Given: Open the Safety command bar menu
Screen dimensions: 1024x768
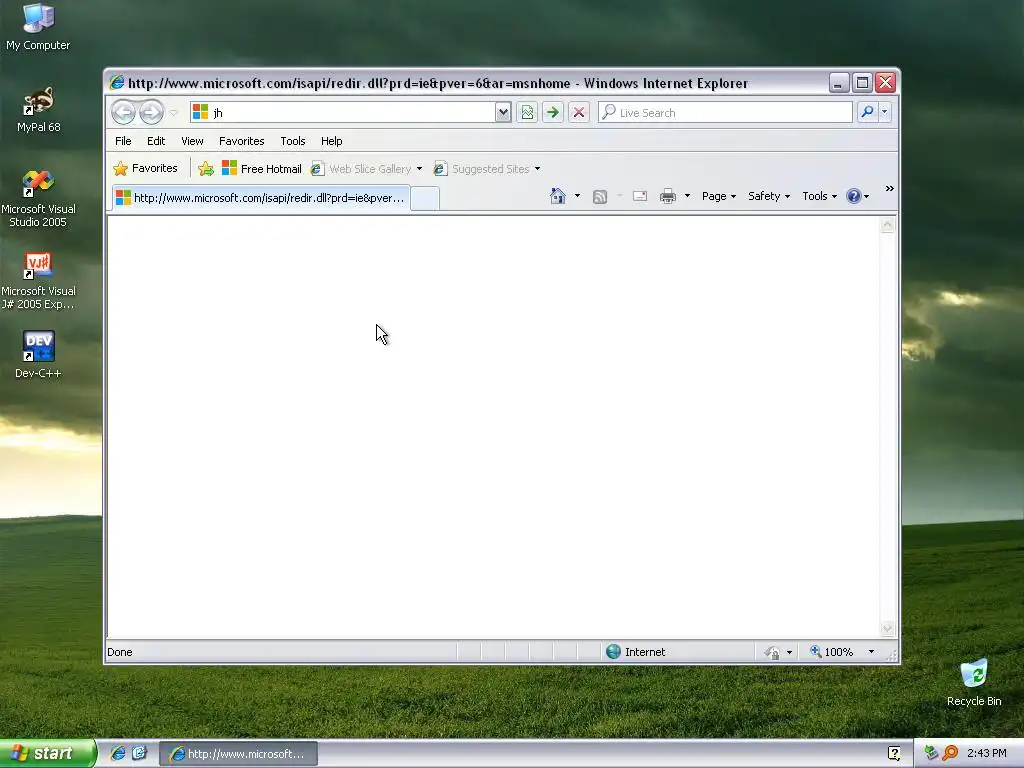Looking at the screenshot, I should click(x=769, y=196).
